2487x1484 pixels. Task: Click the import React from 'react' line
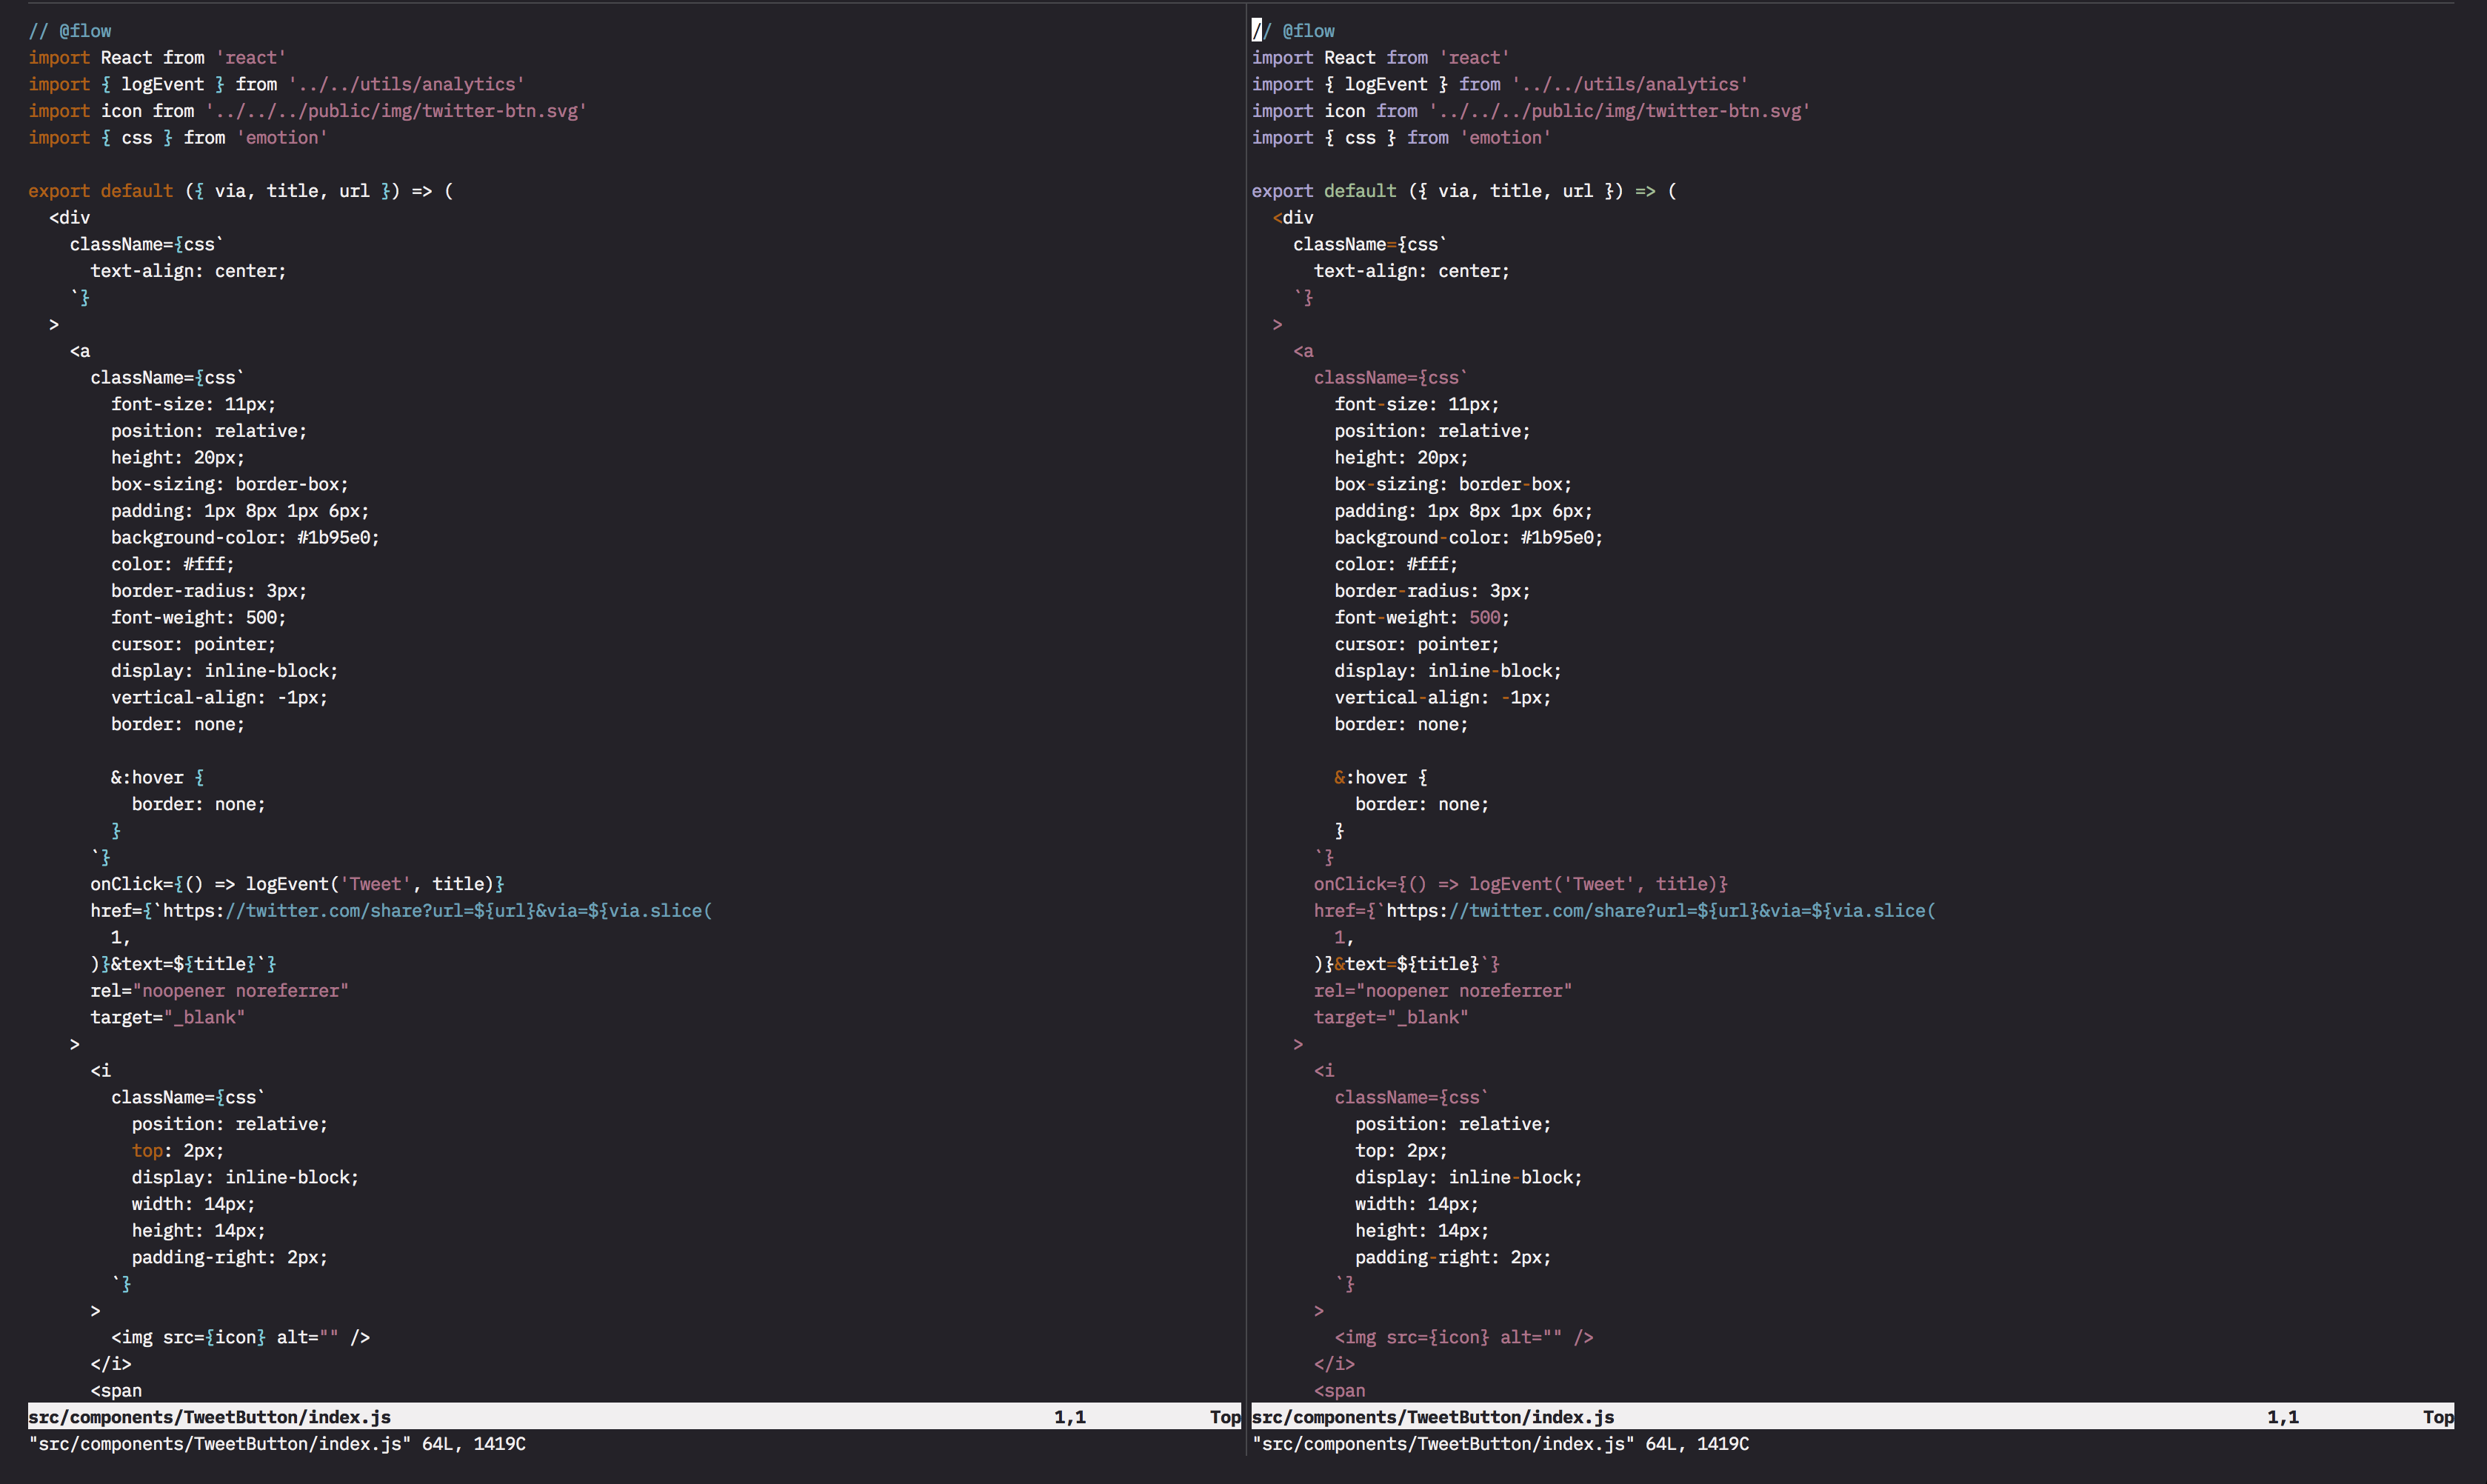pos(156,57)
